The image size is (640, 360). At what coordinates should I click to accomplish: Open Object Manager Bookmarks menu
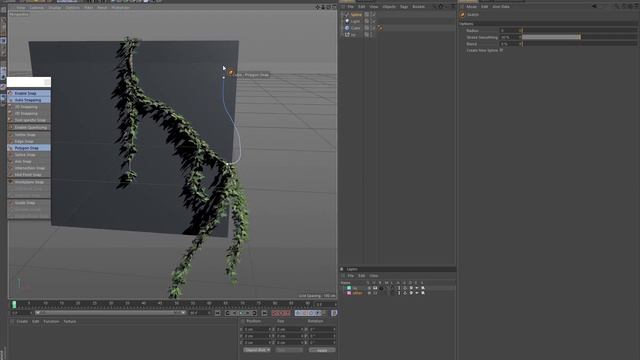tap(418, 7)
